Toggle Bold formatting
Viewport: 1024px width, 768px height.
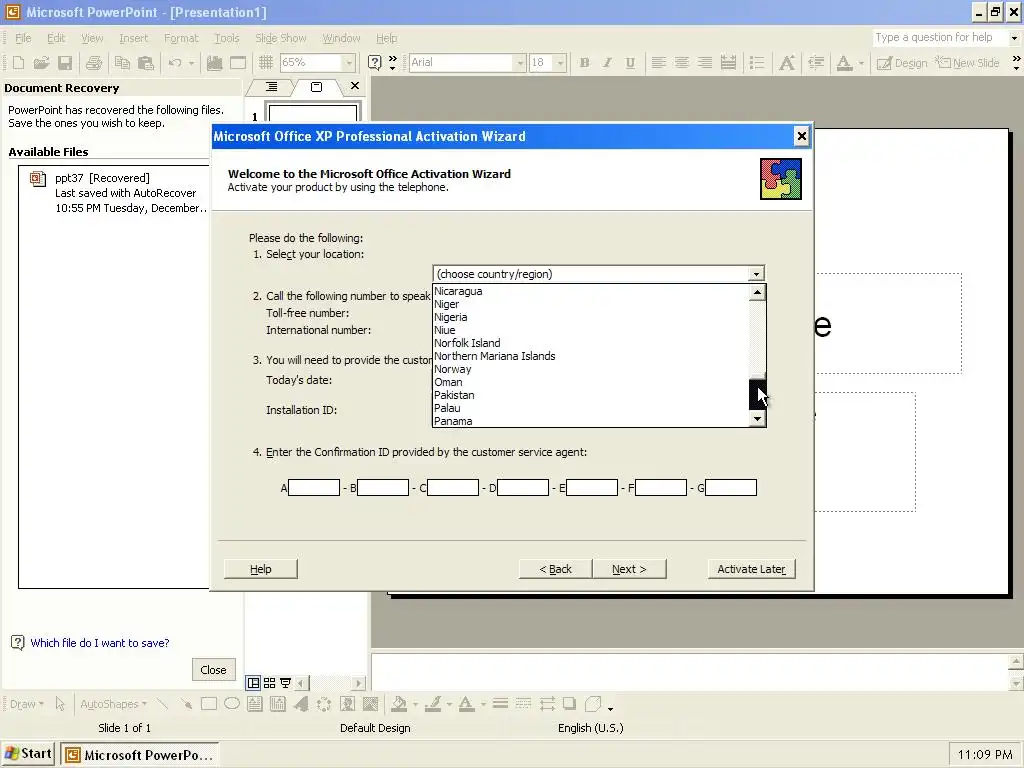pos(584,63)
